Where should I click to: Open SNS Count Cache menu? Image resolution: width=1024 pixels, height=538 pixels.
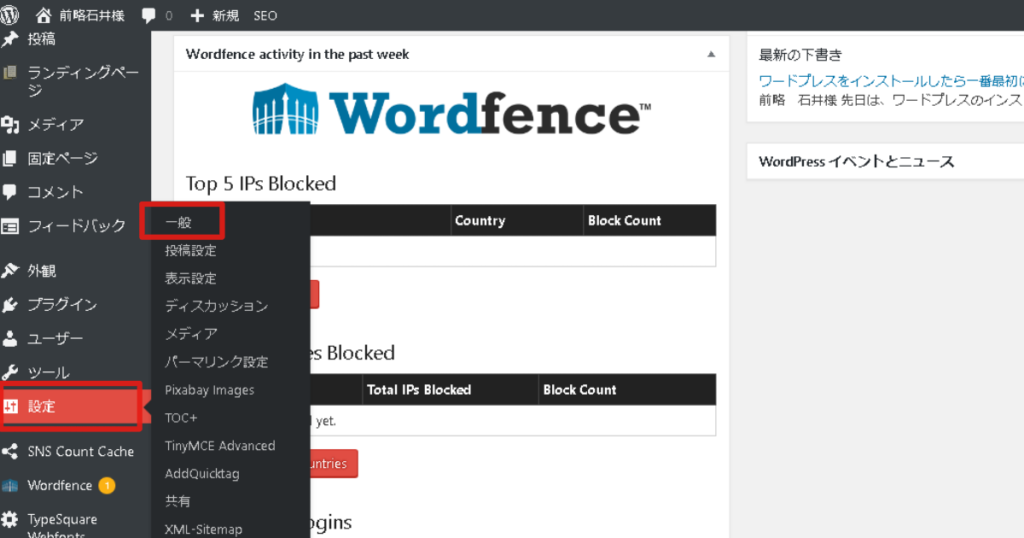tap(80, 451)
